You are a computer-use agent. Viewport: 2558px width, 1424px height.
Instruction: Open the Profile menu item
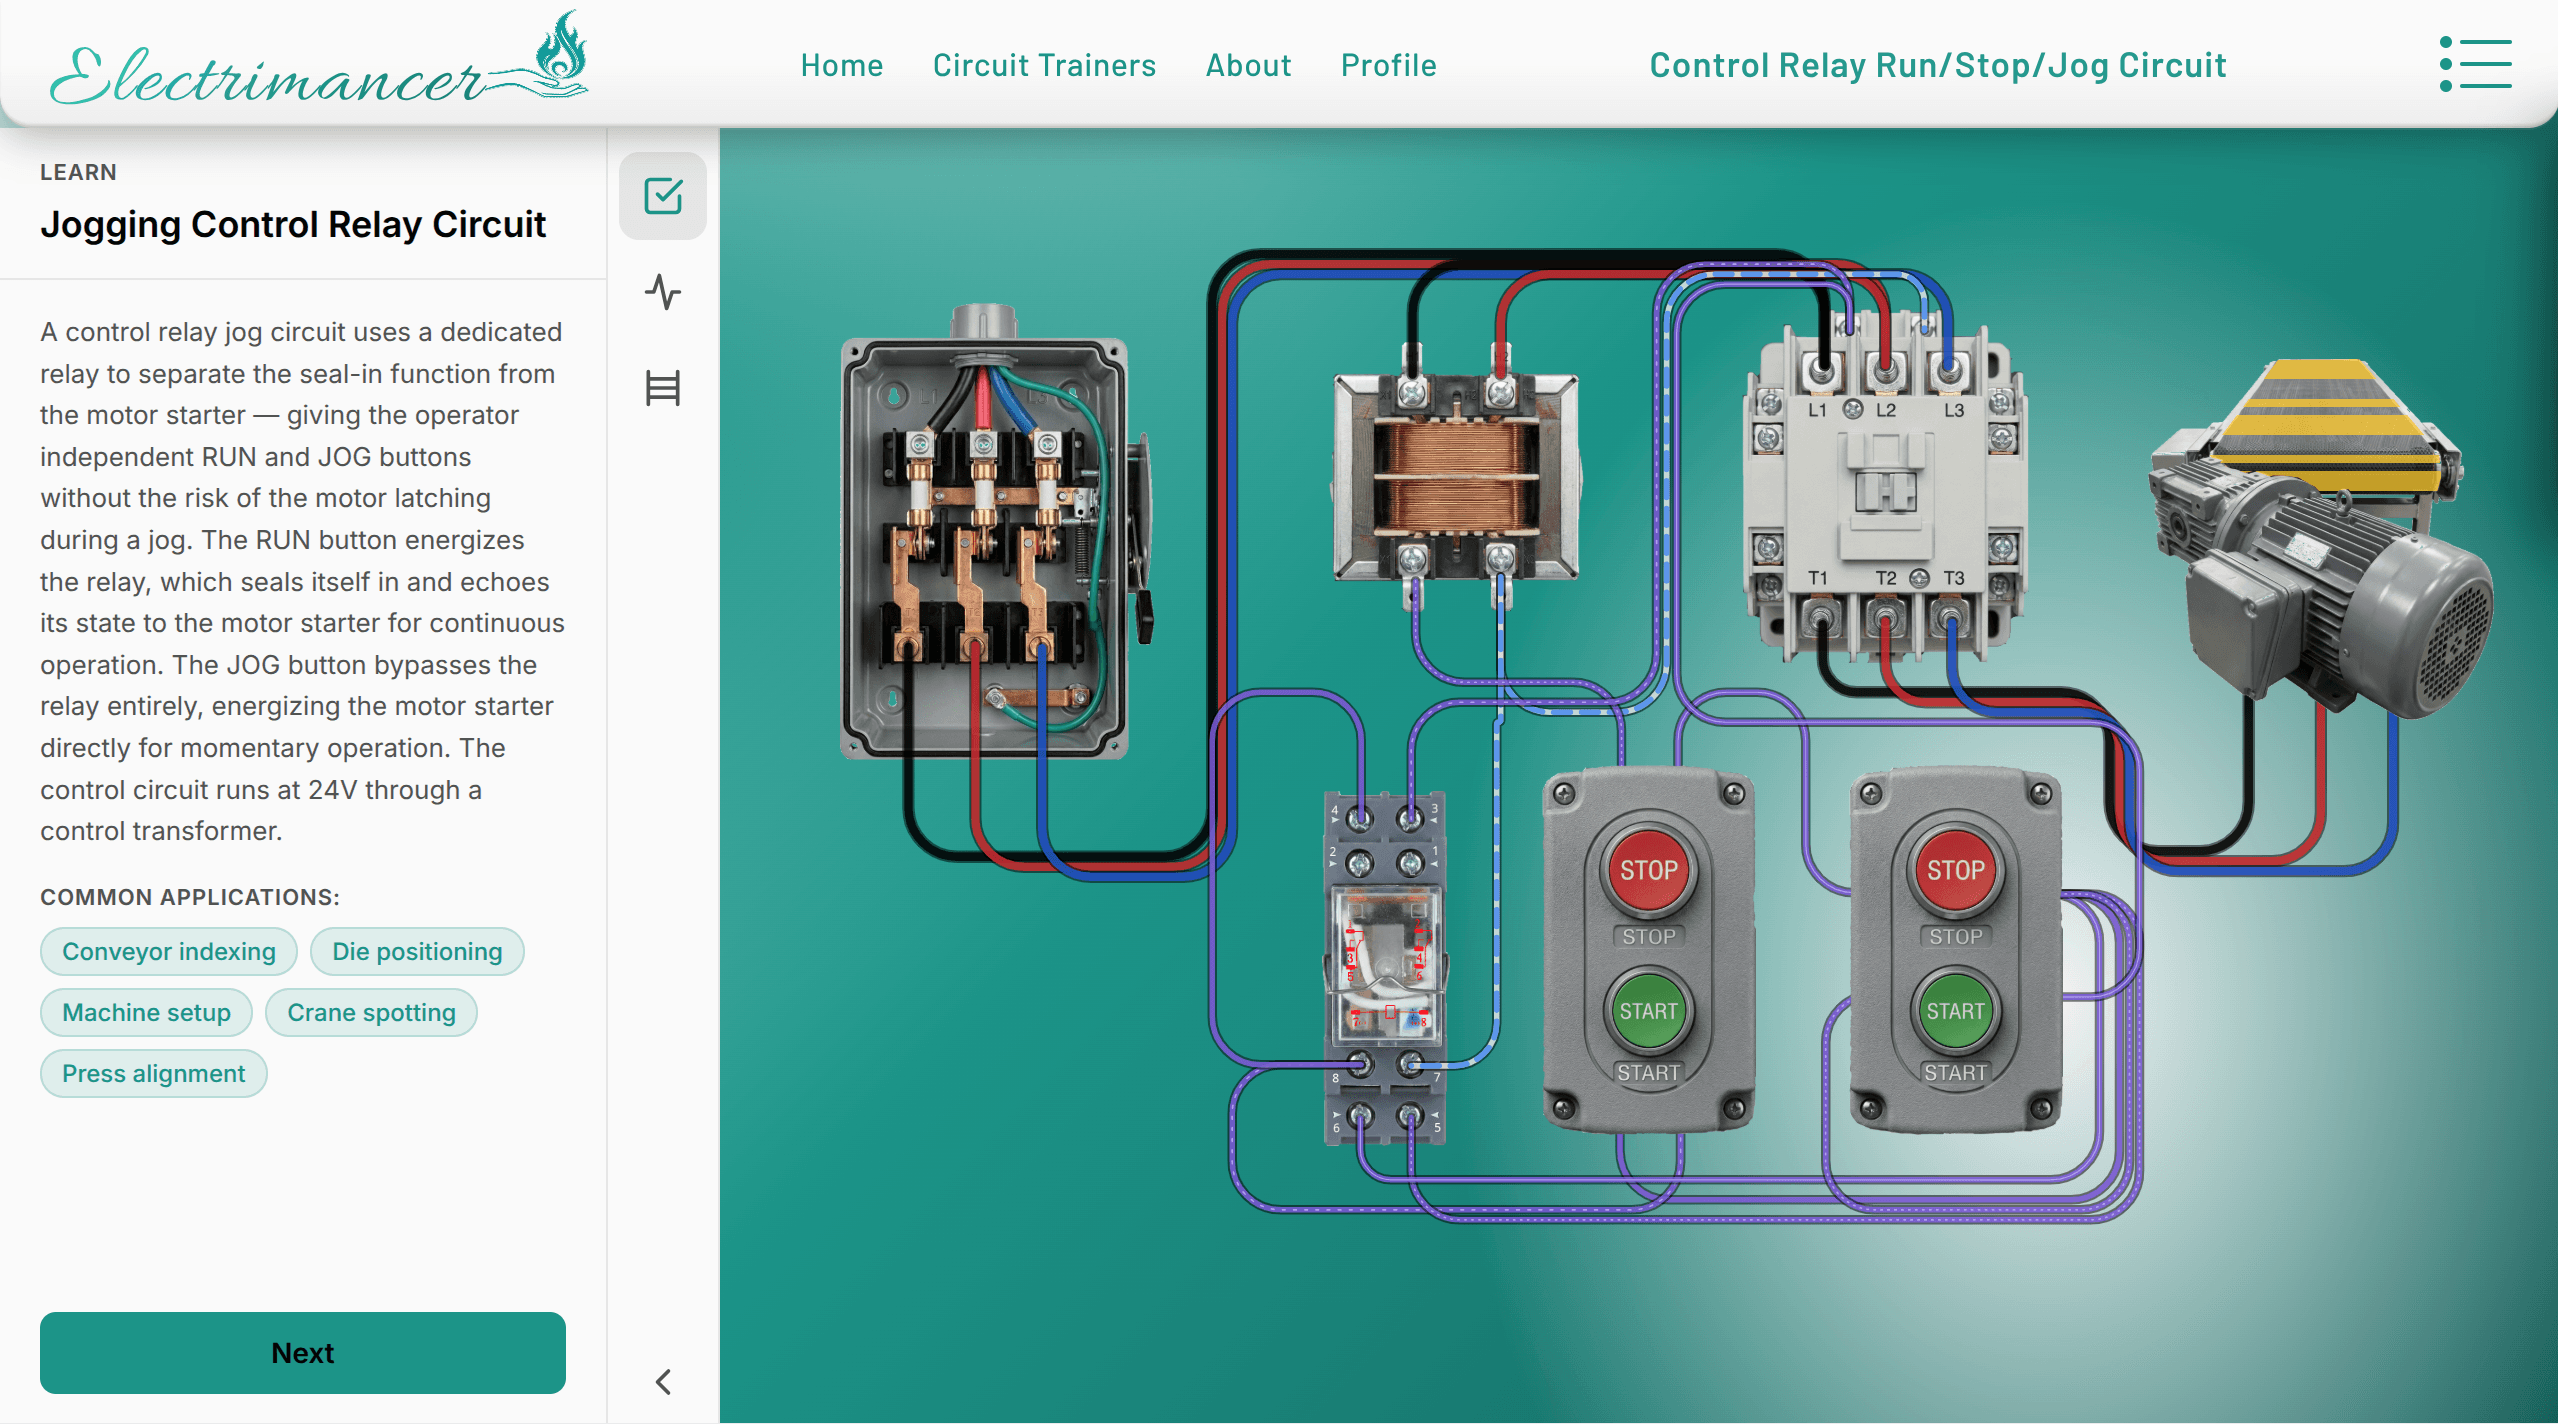(1388, 65)
